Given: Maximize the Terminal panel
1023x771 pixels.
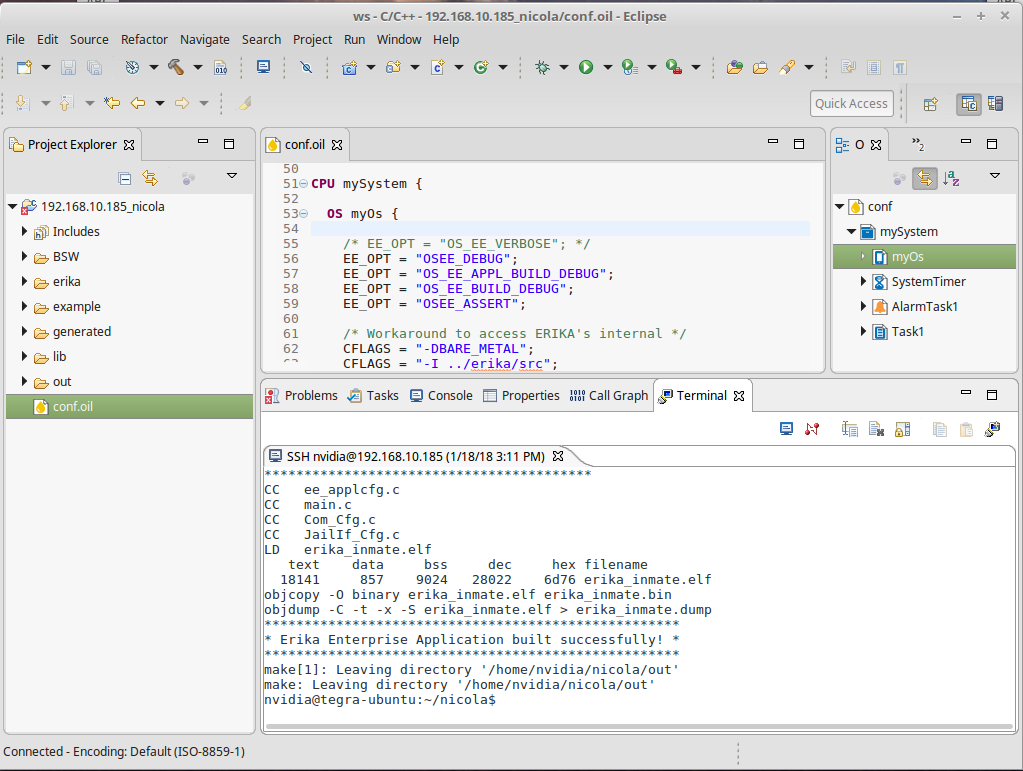Looking at the screenshot, I should pyautogui.click(x=992, y=395).
